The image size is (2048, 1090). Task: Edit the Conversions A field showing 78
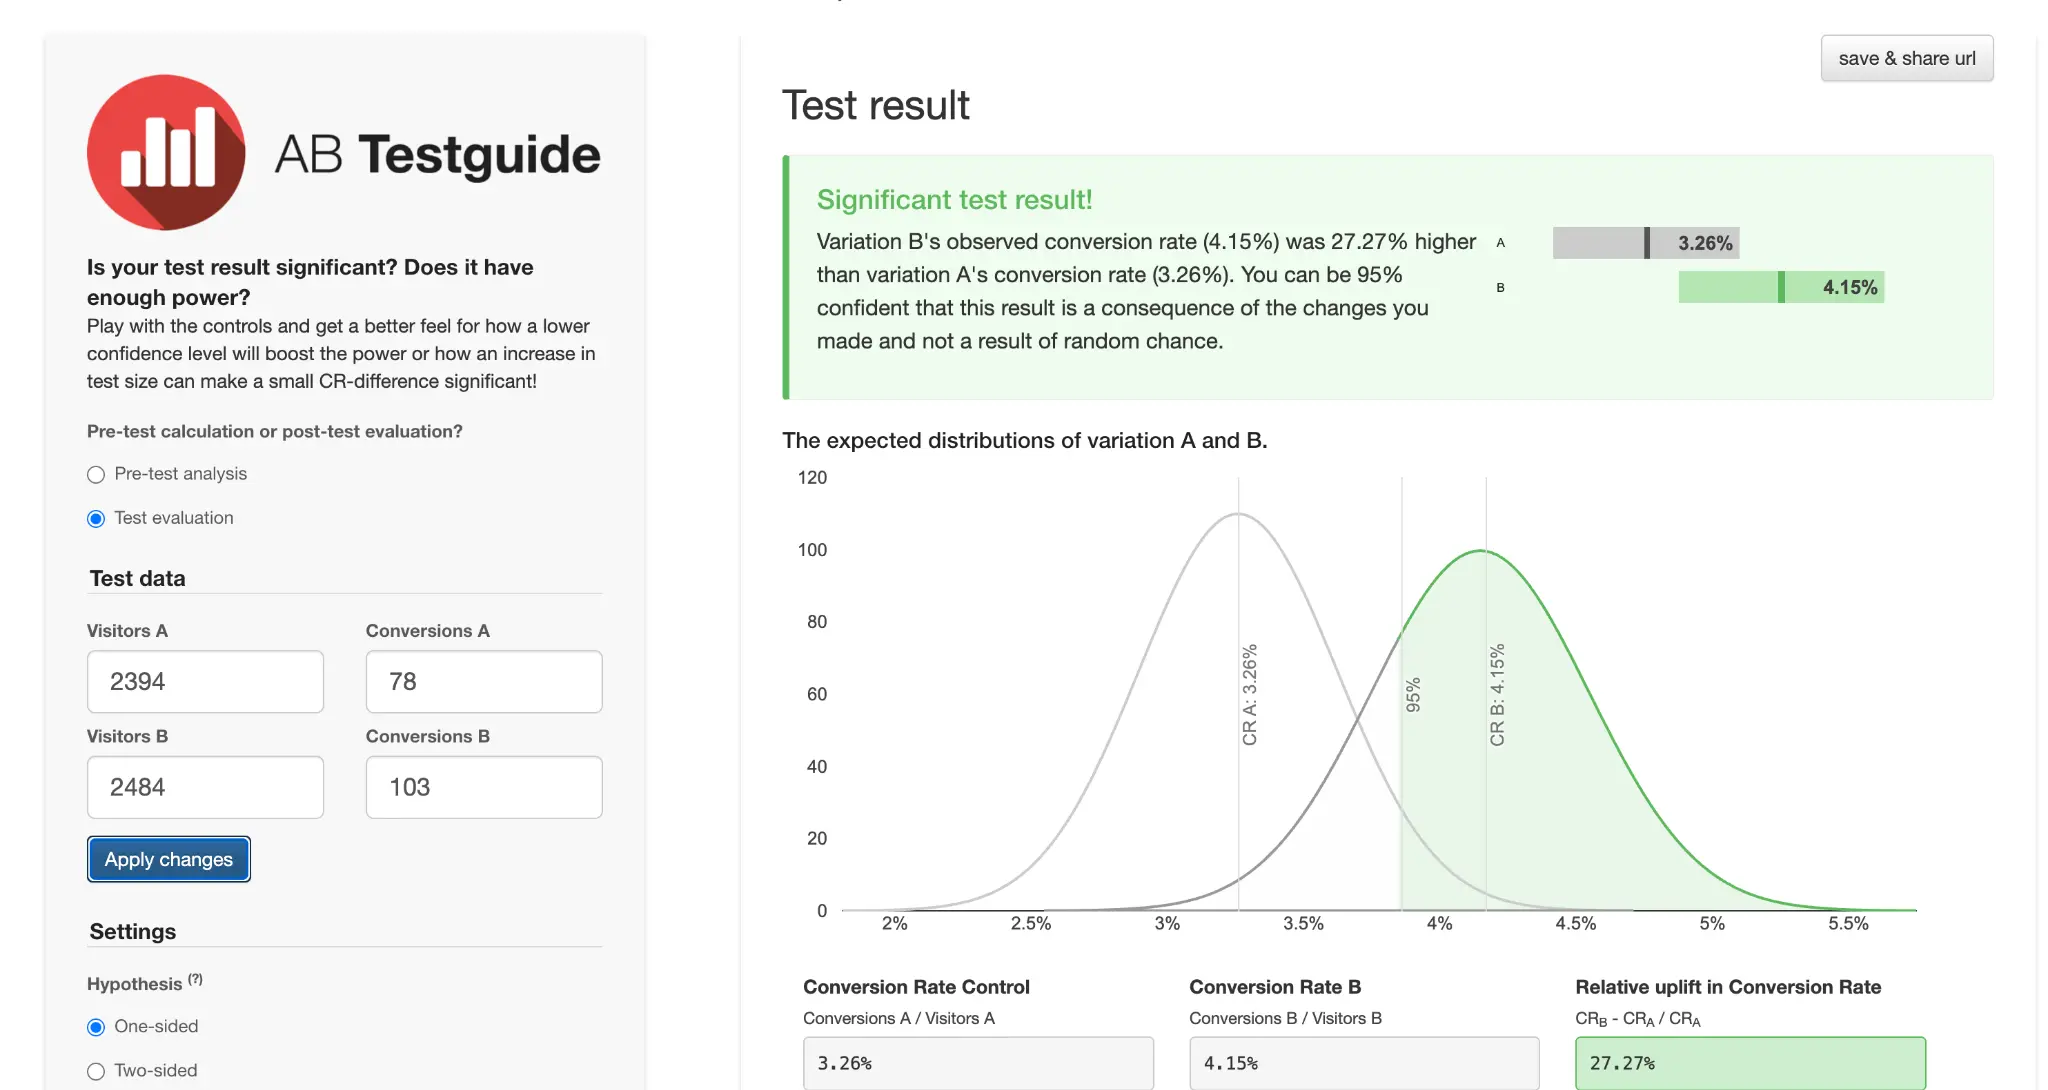[x=483, y=681]
